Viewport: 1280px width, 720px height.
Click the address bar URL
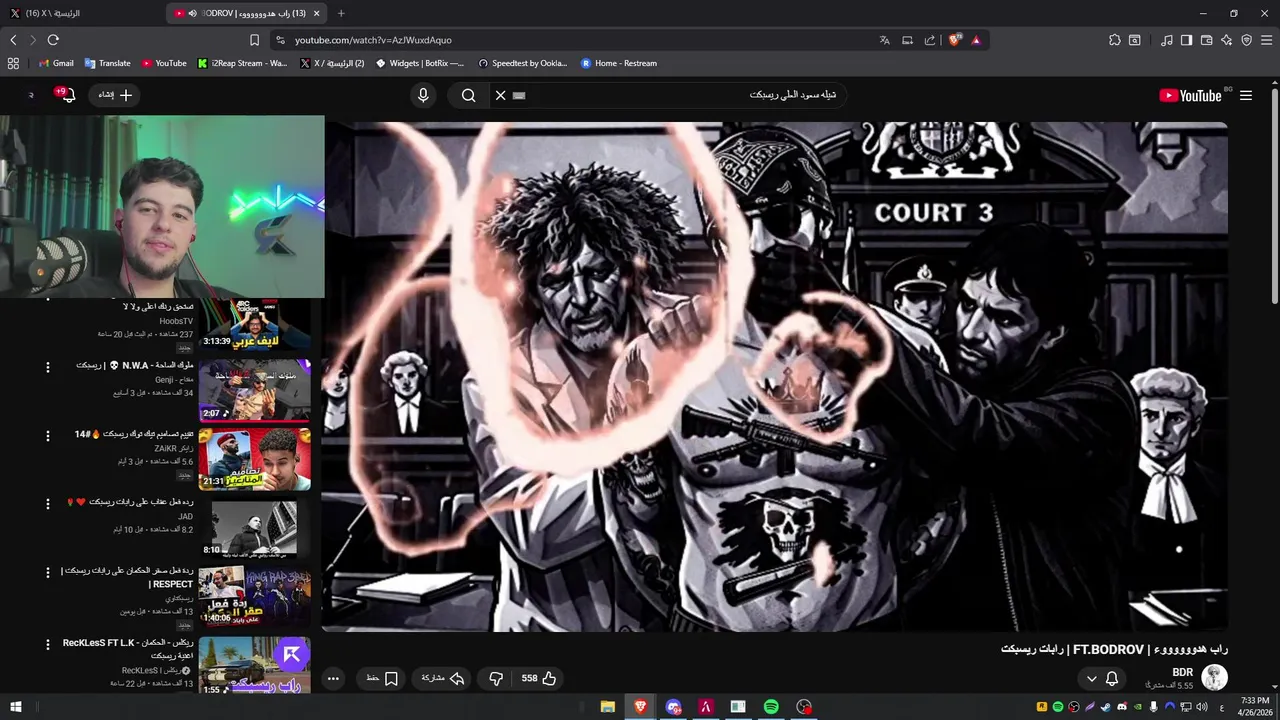373,40
